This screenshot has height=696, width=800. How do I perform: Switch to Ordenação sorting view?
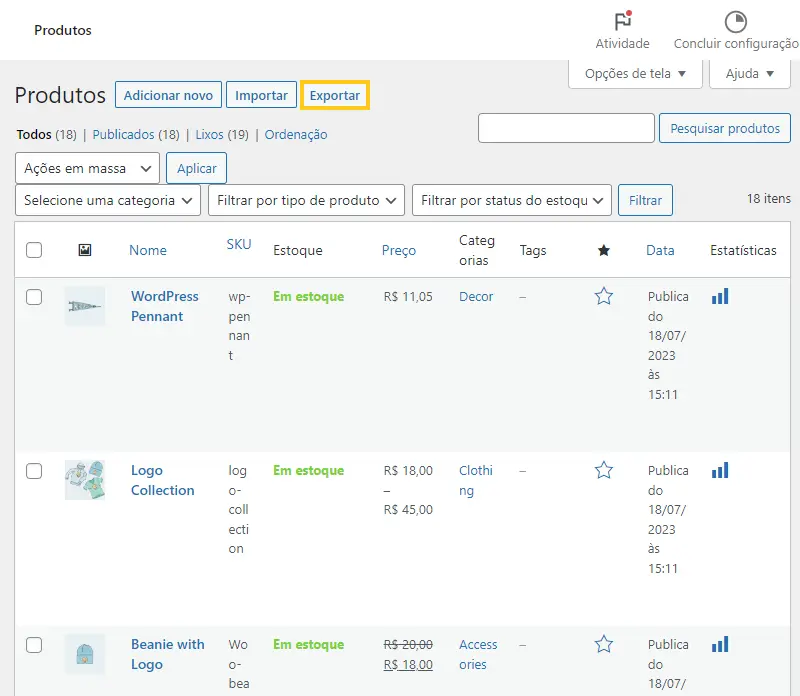click(296, 135)
